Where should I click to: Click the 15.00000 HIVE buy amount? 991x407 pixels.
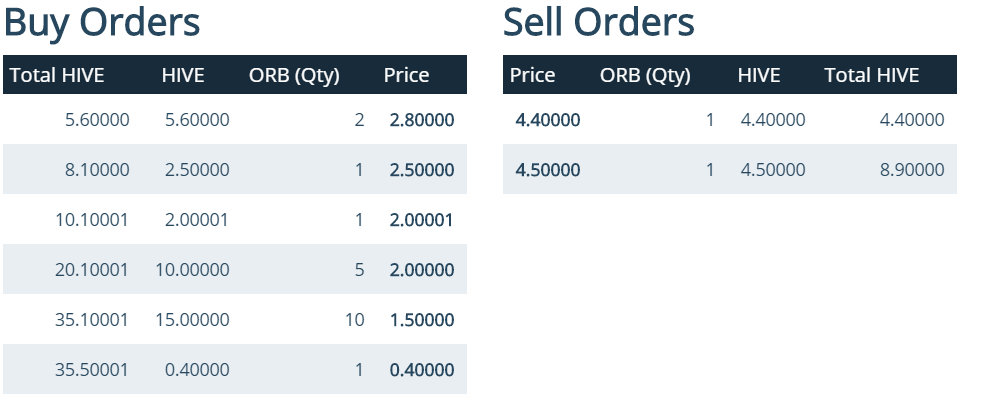192,319
